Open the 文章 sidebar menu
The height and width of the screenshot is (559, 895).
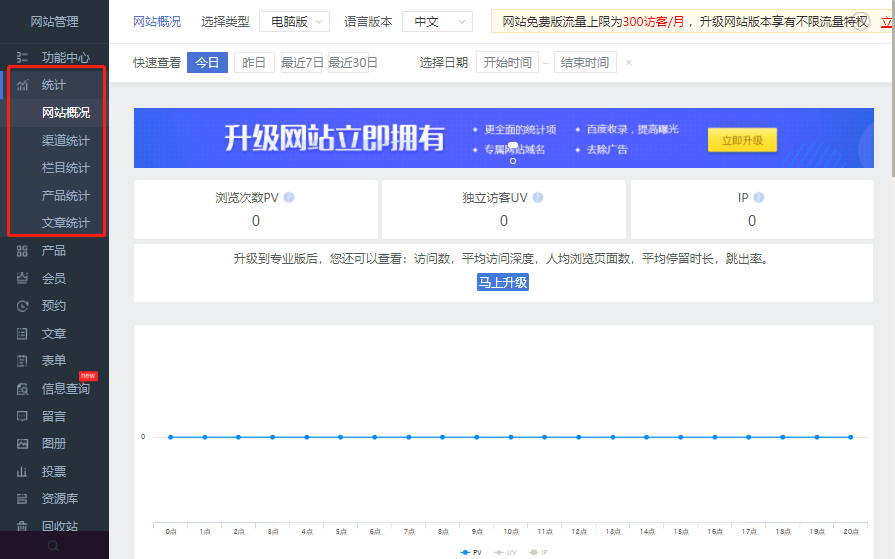[x=54, y=333]
